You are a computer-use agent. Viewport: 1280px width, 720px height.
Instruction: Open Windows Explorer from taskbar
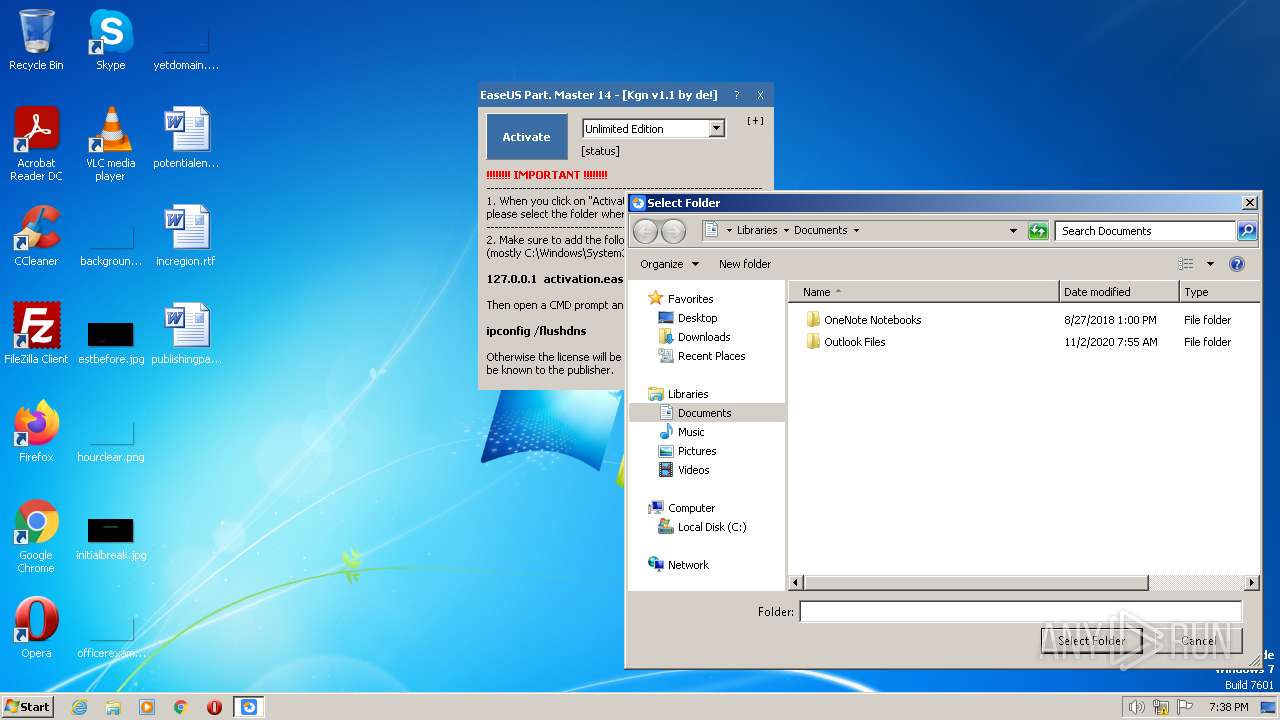pyautogui.click(x=113, y=707)
